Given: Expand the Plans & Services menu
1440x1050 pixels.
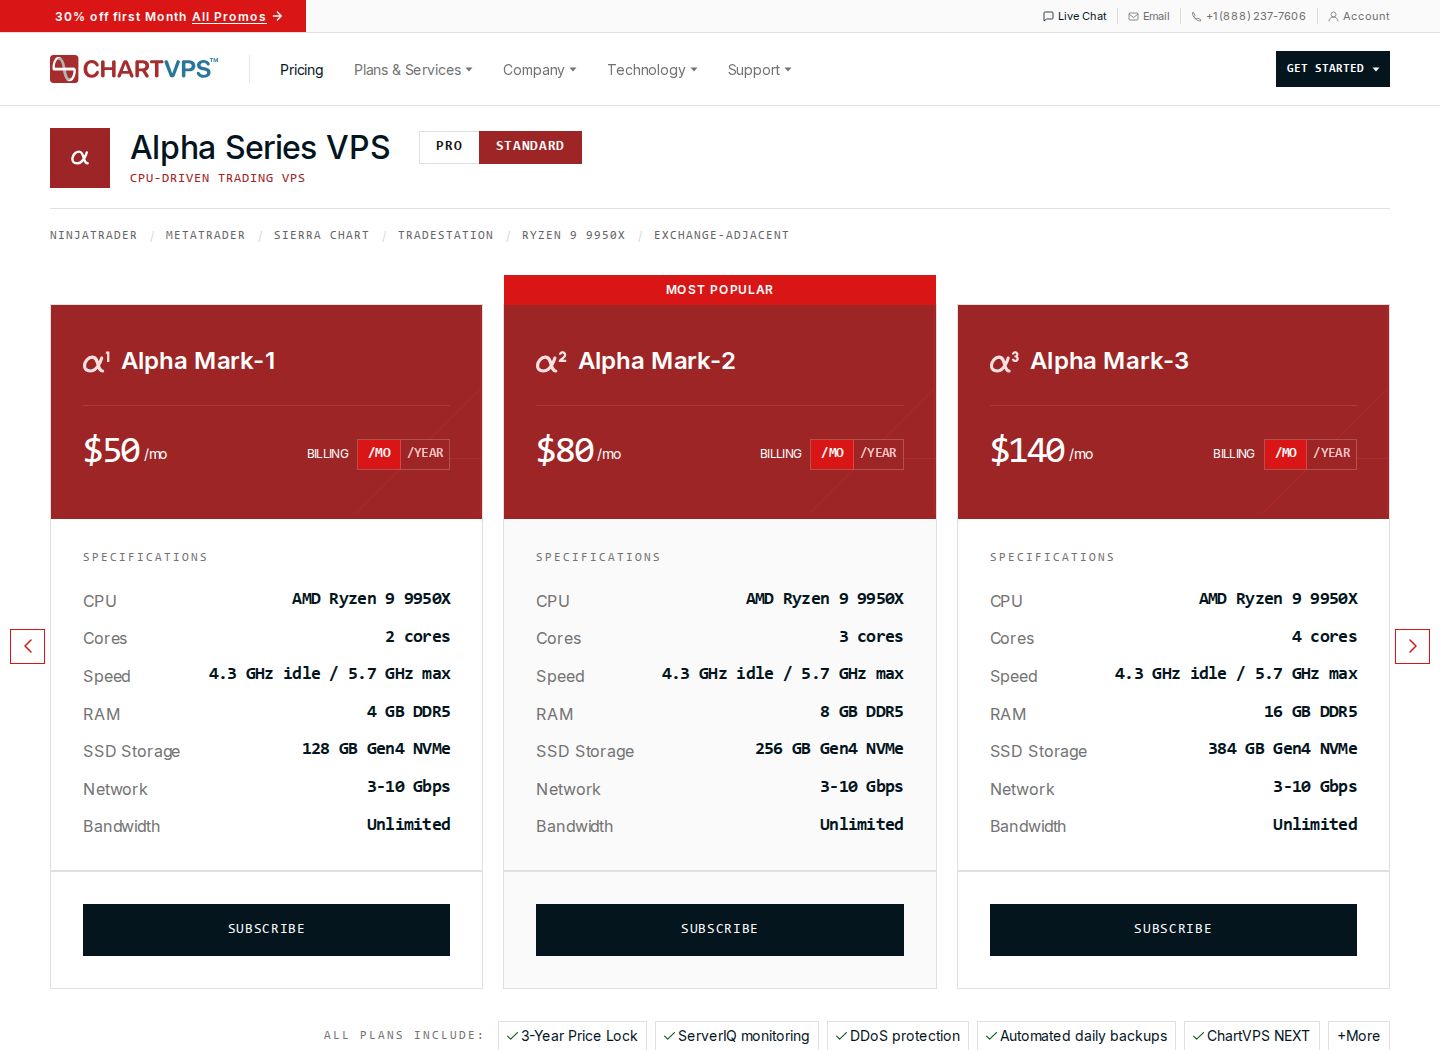Looking at the screenshot, I should point(413,70).
